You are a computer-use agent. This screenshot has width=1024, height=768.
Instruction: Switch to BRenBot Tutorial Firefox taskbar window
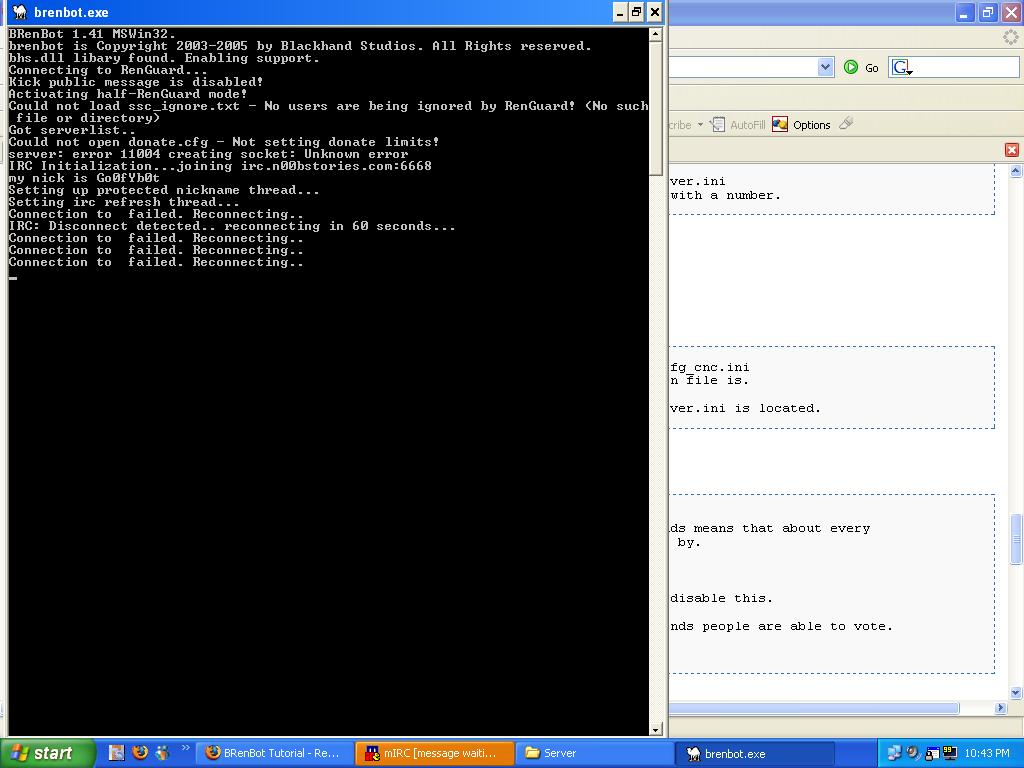tap(273, 753)
